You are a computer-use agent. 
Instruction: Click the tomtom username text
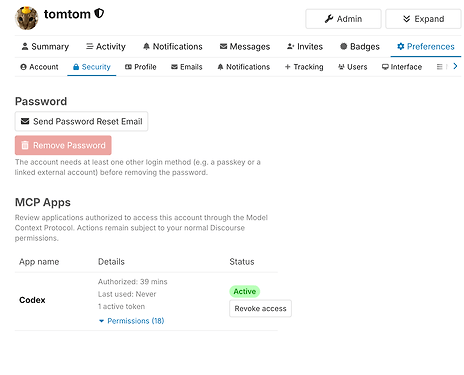click(67, 14)
